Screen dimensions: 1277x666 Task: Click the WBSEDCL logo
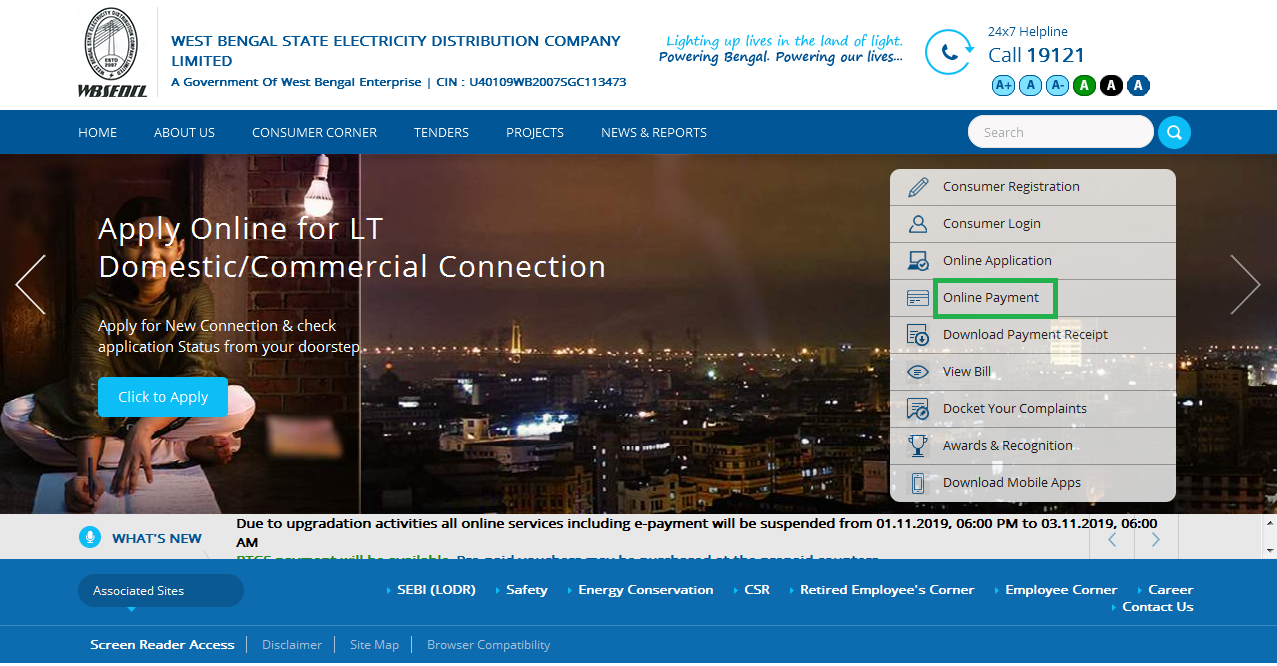(x=112, y=51)
